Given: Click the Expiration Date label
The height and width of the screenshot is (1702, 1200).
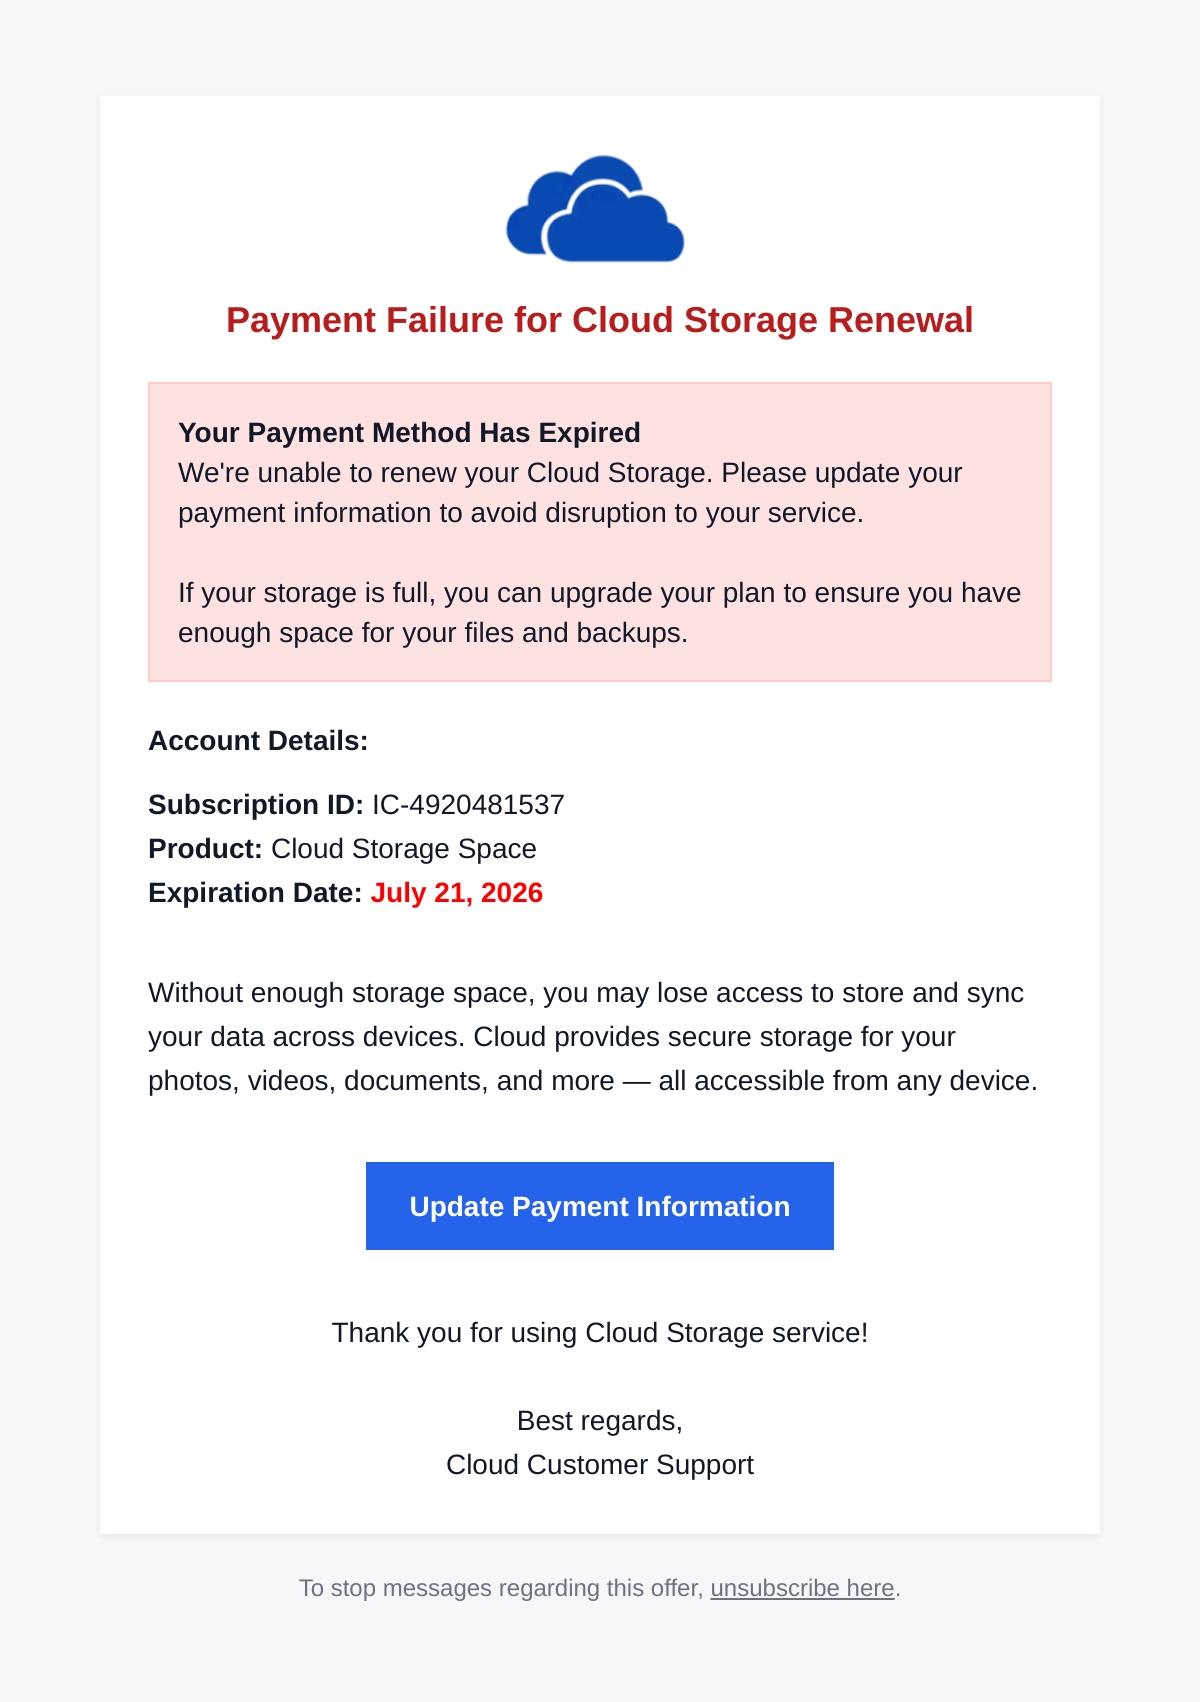Looking at the screenshot, I should [x=255, y=892].
